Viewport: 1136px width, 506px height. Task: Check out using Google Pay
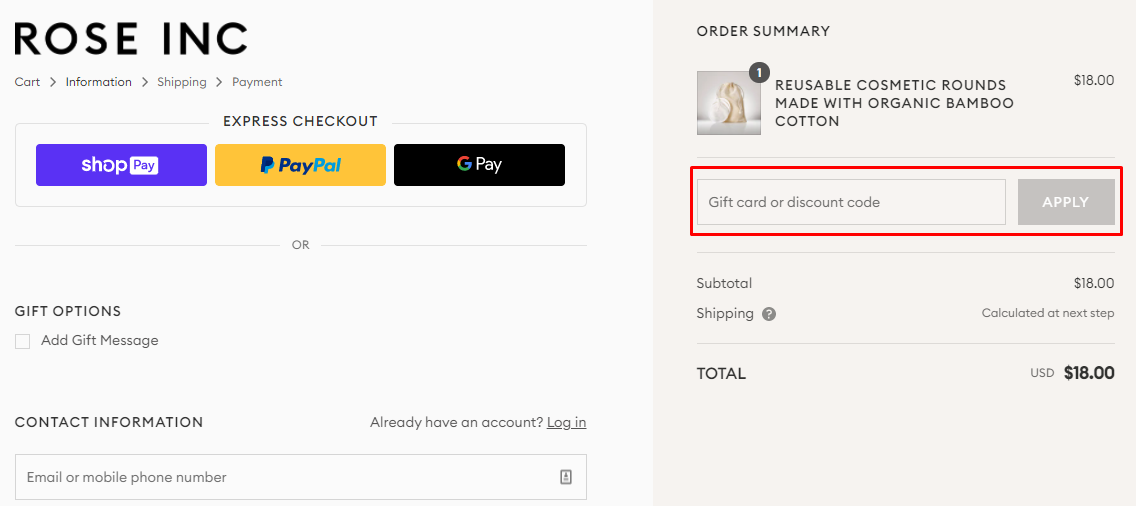coord(479,165)
